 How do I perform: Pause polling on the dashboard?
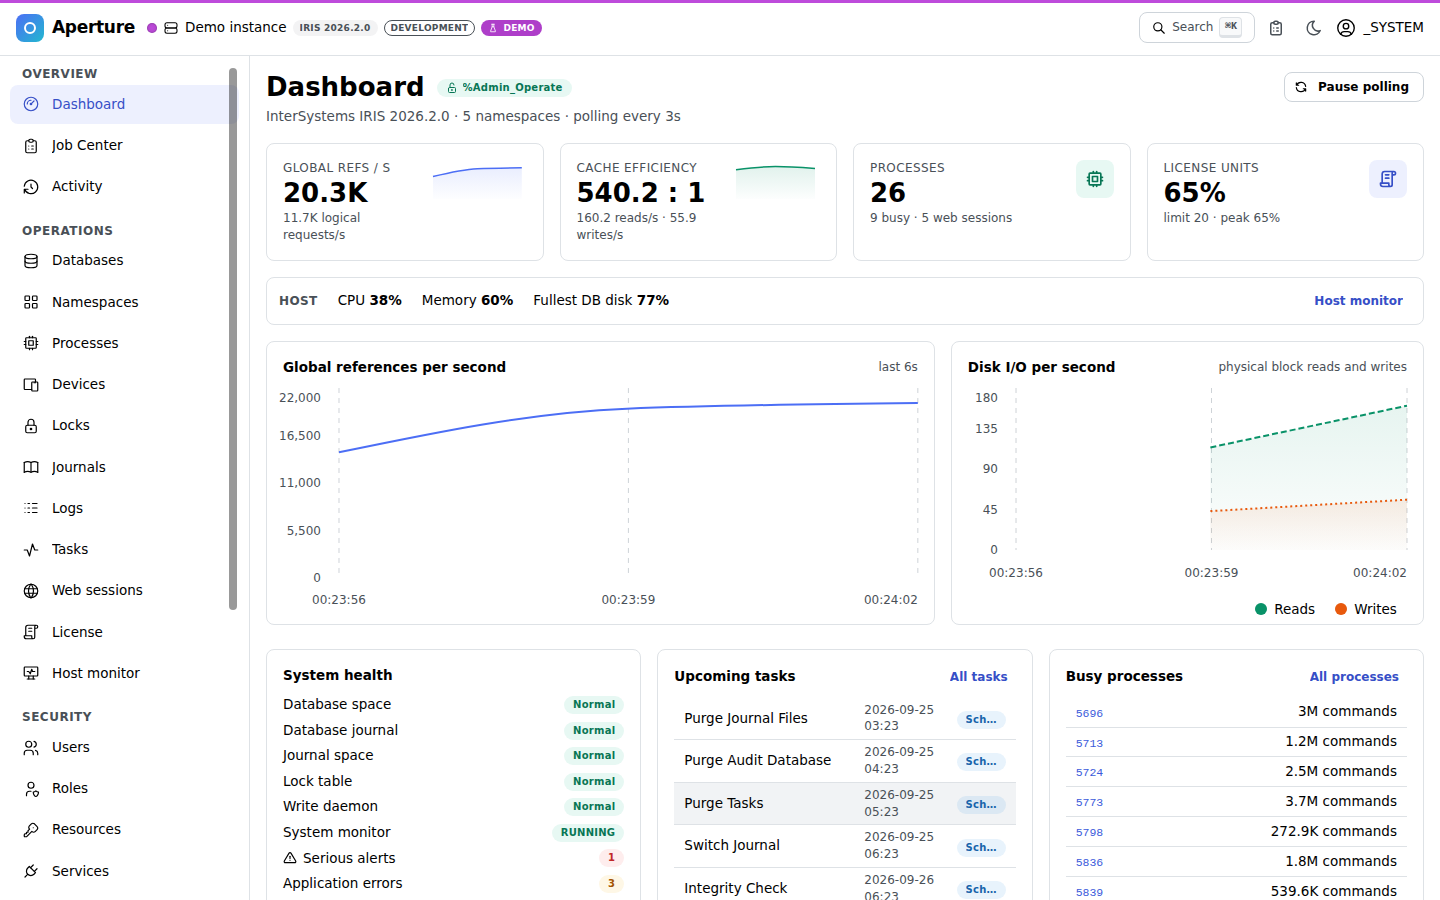tap(1353, 87)
